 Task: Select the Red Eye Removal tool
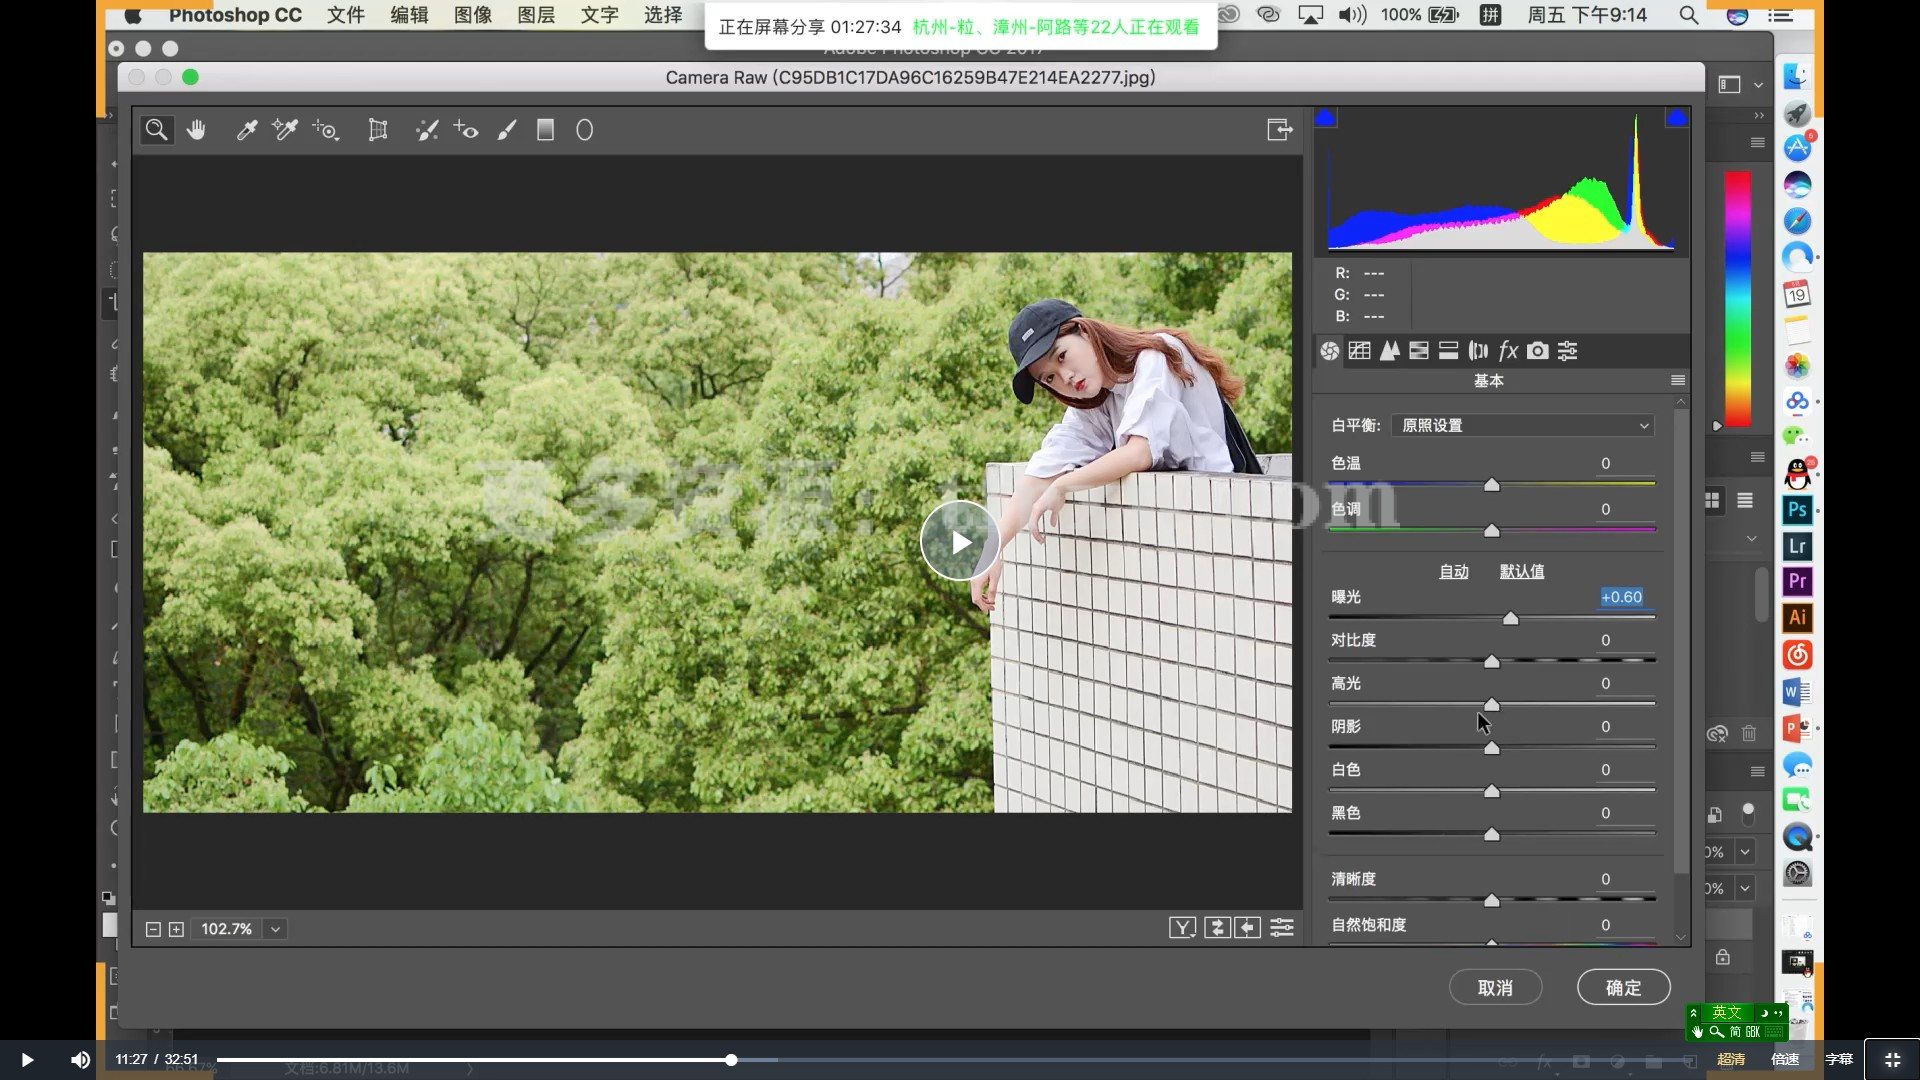[466, 130]
